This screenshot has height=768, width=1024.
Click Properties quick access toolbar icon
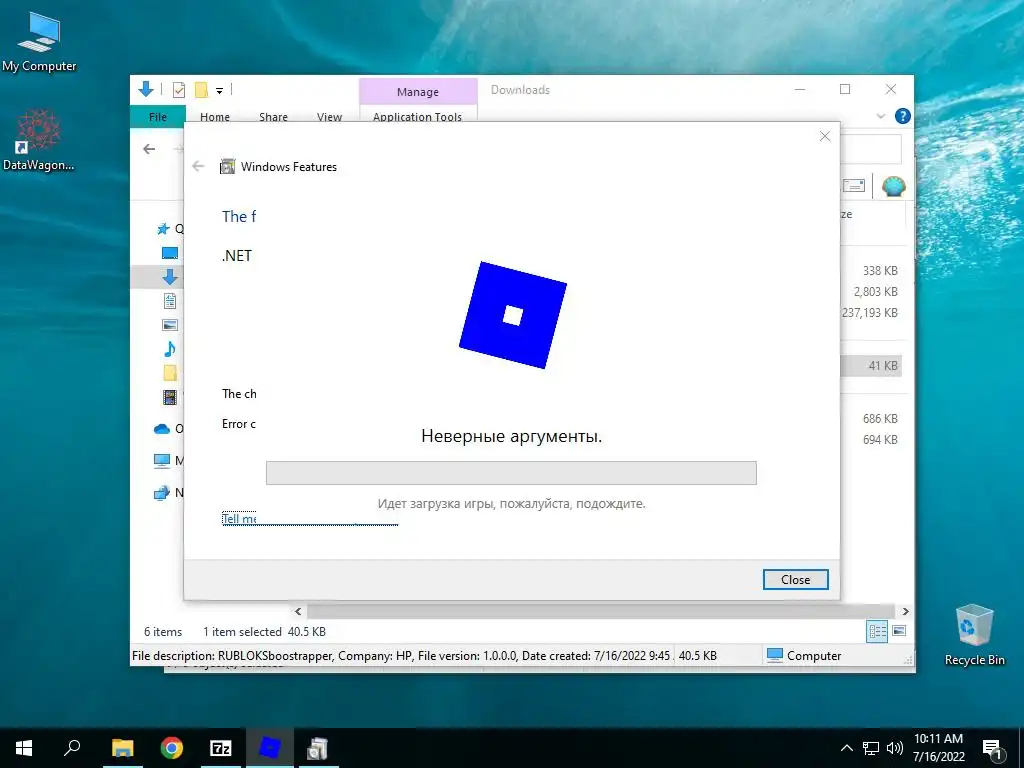coord(178,90)
